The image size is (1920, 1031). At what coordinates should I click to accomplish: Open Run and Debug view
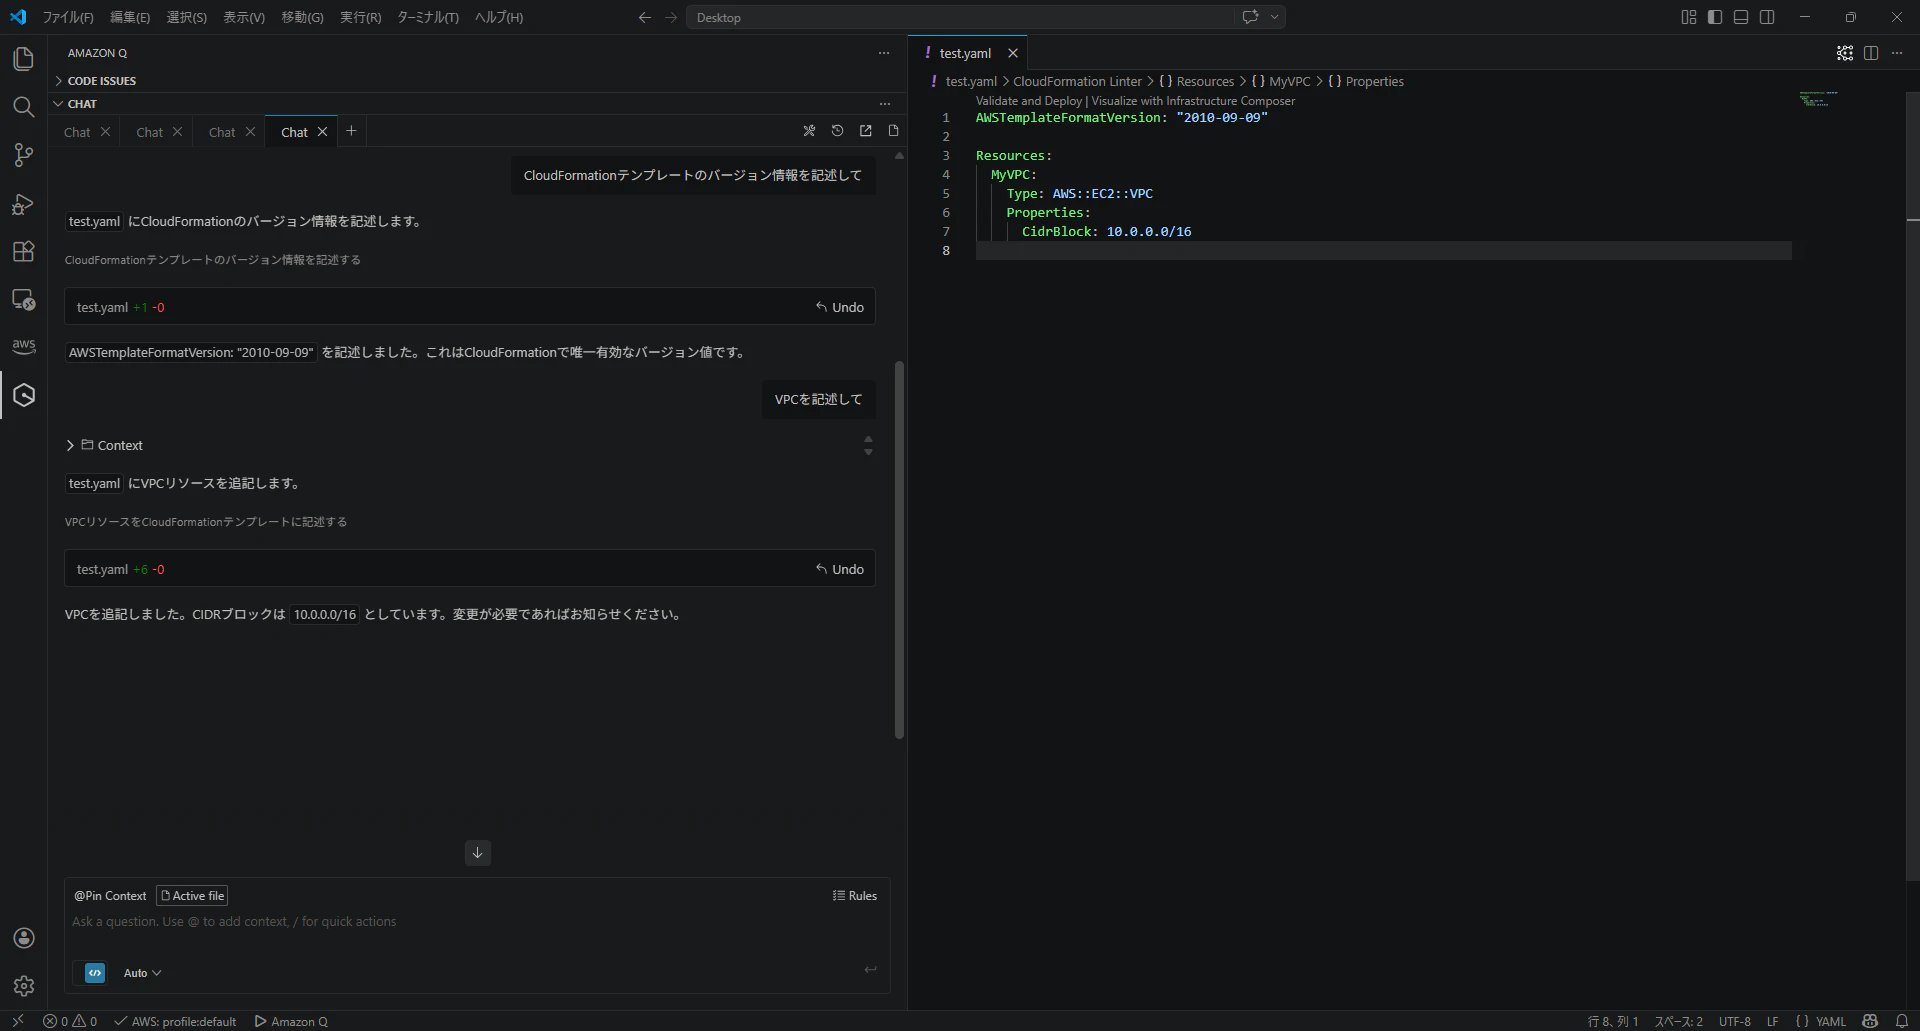(23, 204)
